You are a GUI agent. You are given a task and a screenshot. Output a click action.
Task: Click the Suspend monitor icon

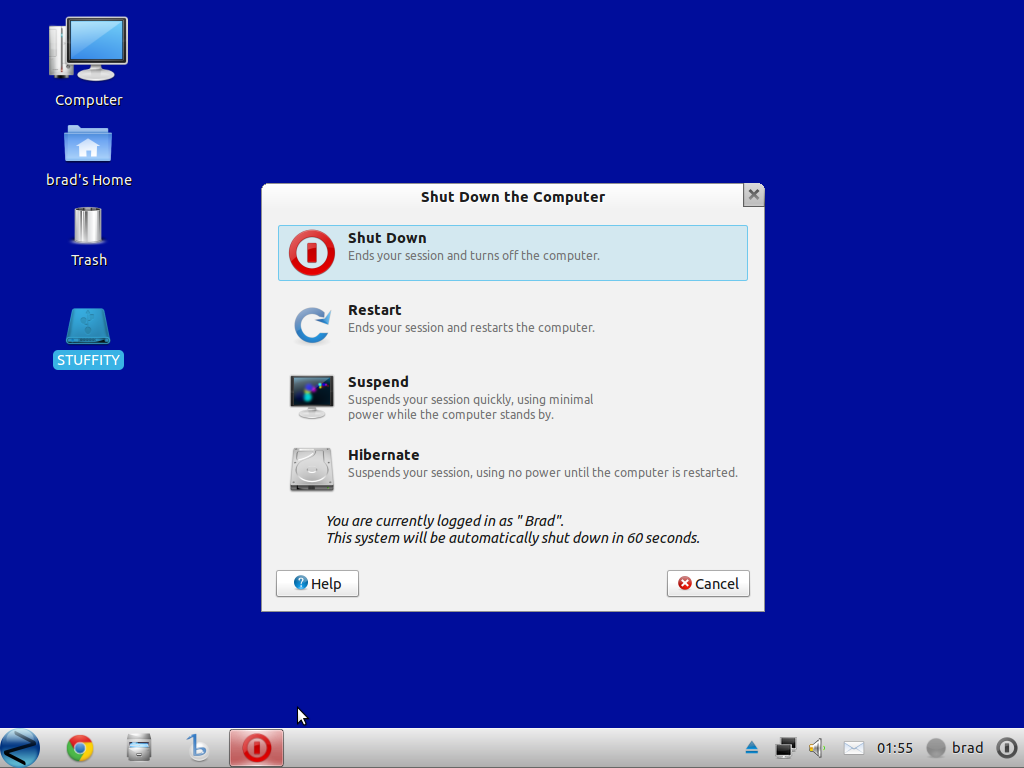312,396
